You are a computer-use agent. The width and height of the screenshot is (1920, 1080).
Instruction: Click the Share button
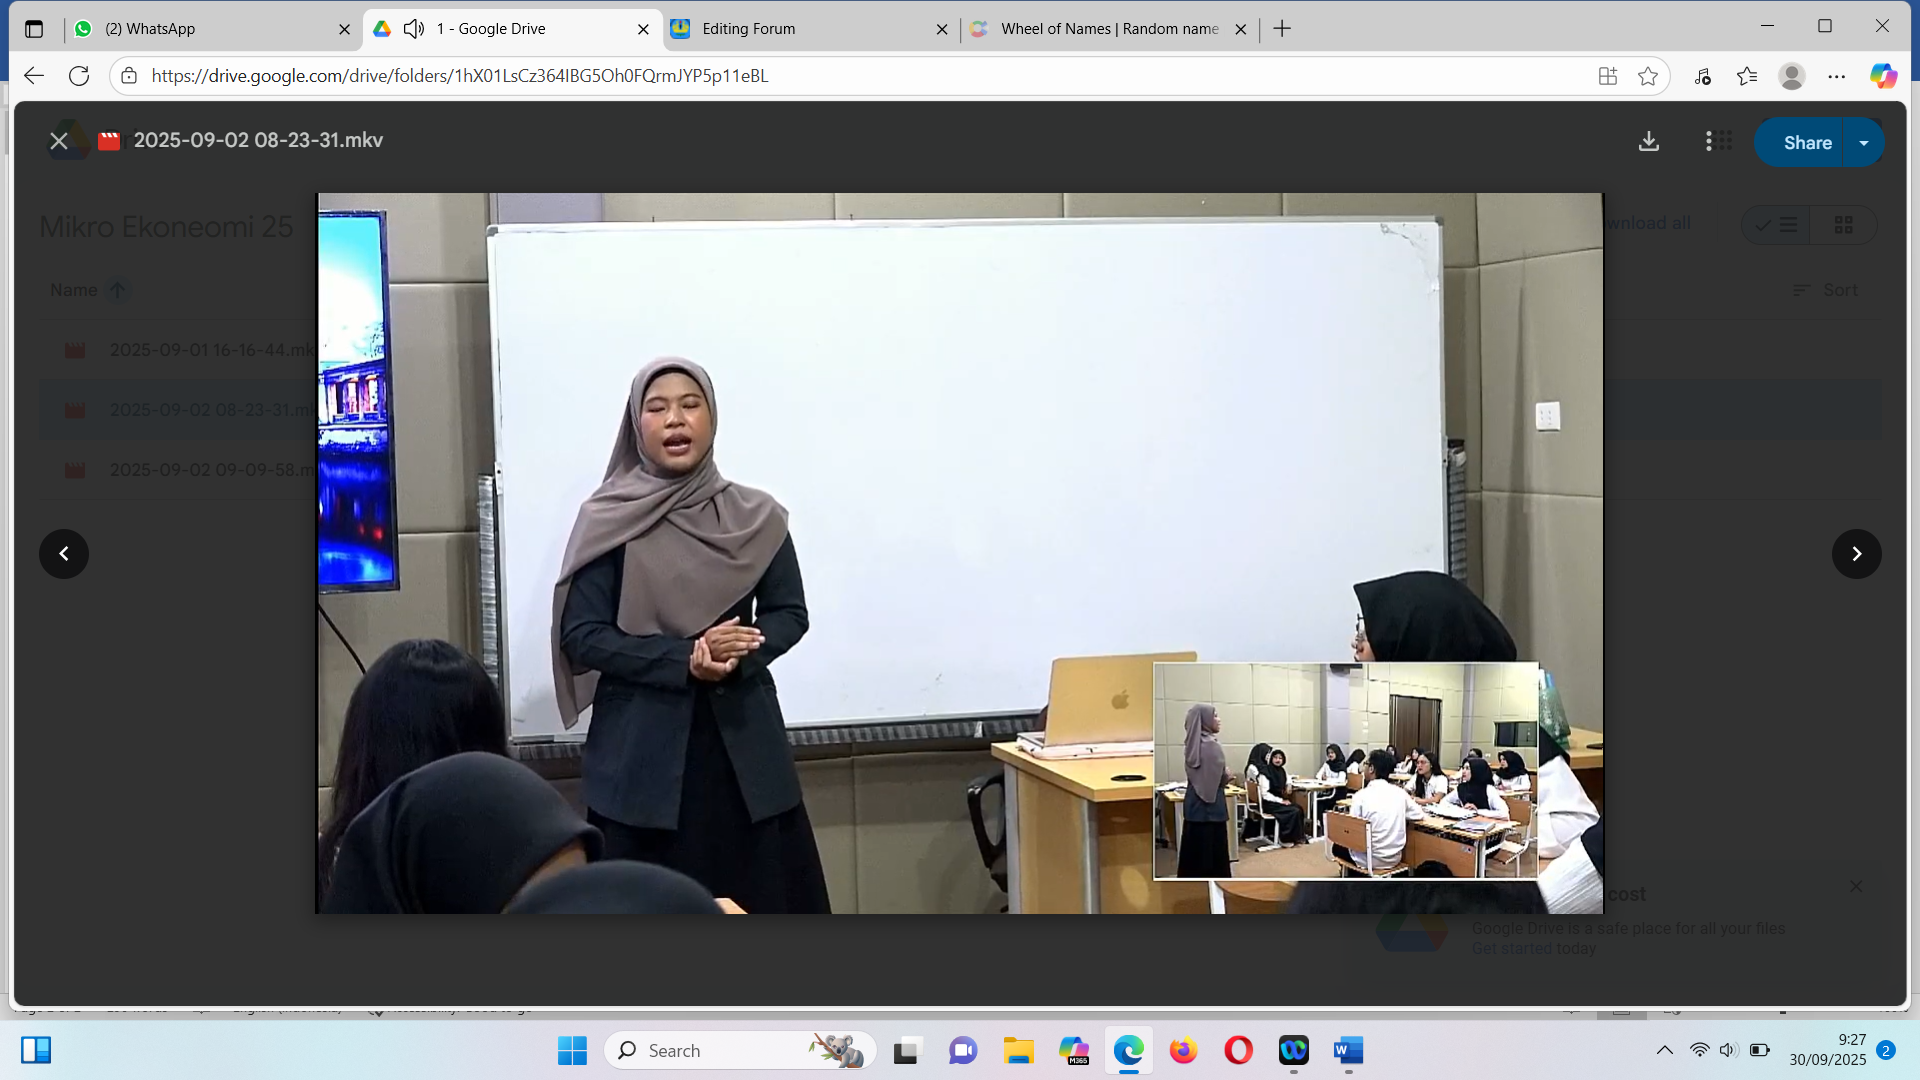pos(1807,143)
